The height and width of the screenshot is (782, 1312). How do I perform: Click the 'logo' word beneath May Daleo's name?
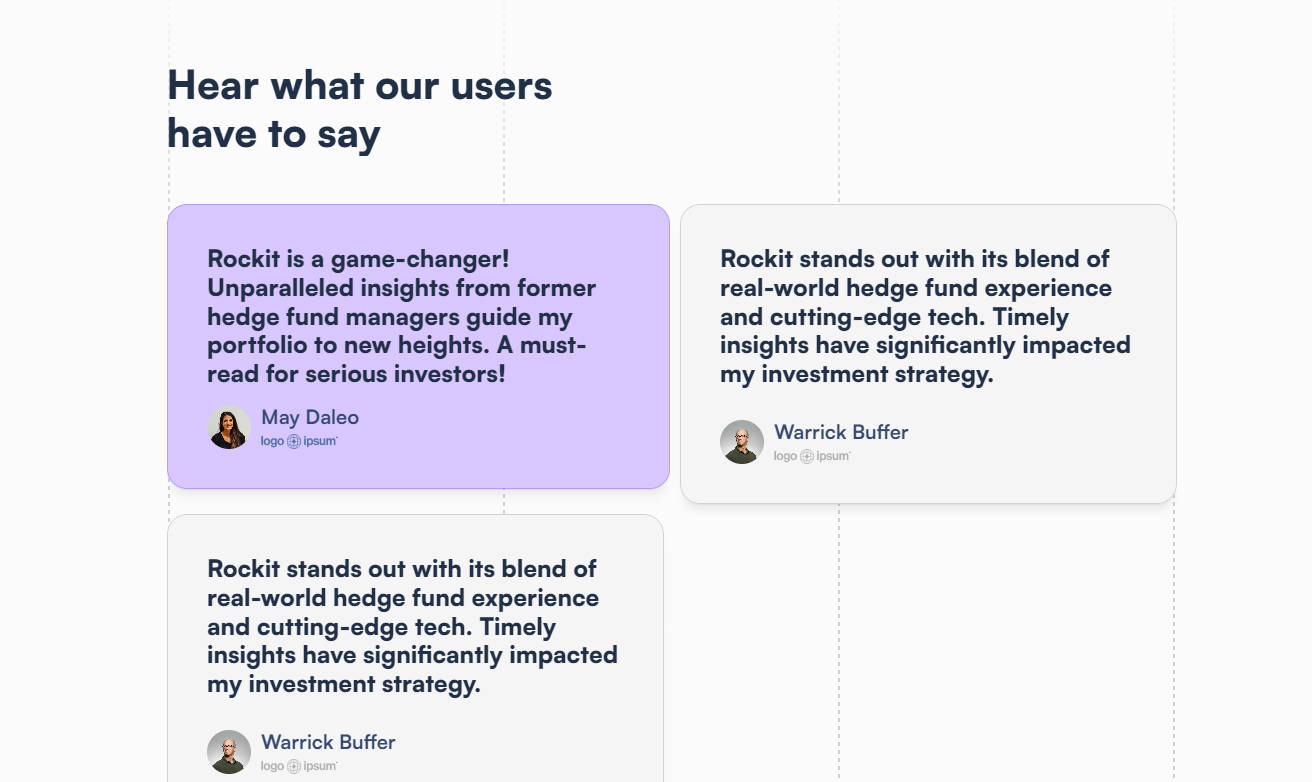tap(272, 441)
